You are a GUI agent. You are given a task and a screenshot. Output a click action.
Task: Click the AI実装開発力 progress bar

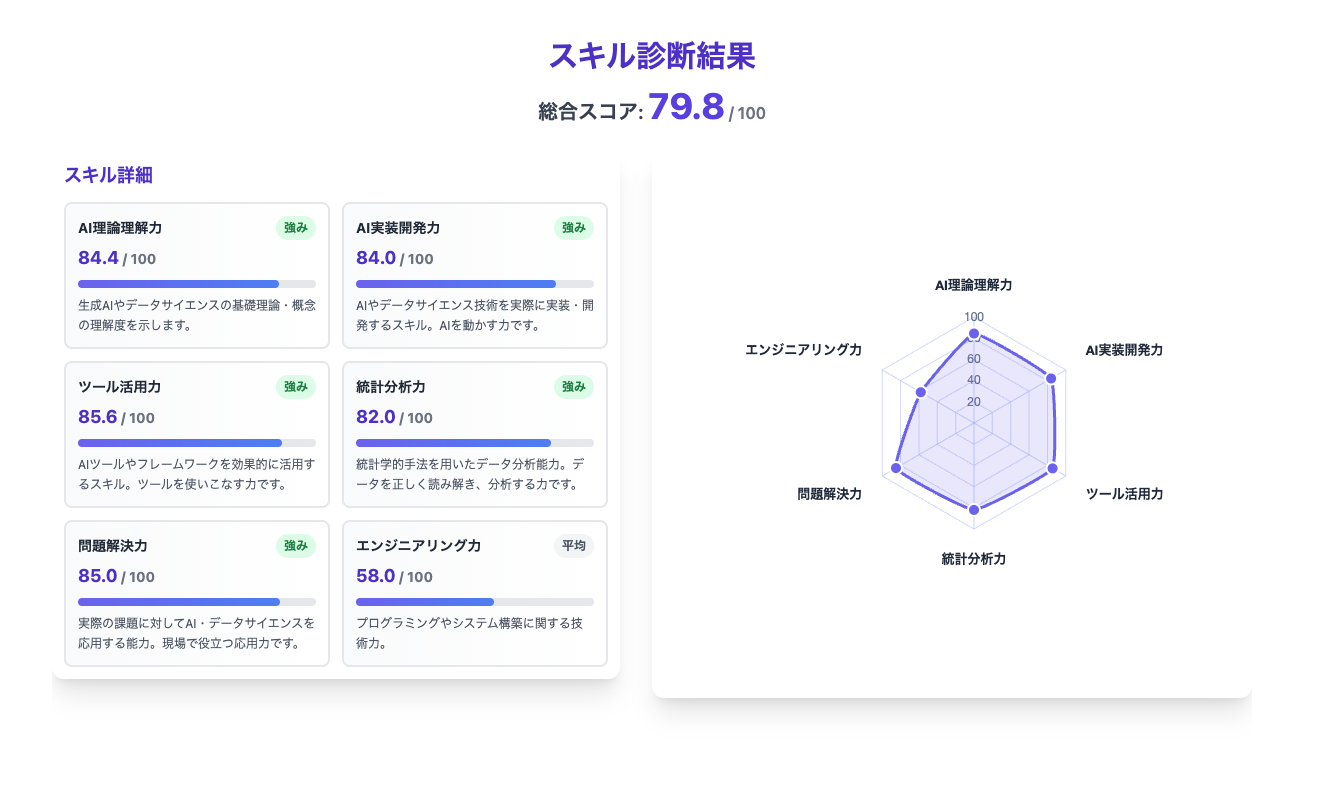click(x=475, y=284)
